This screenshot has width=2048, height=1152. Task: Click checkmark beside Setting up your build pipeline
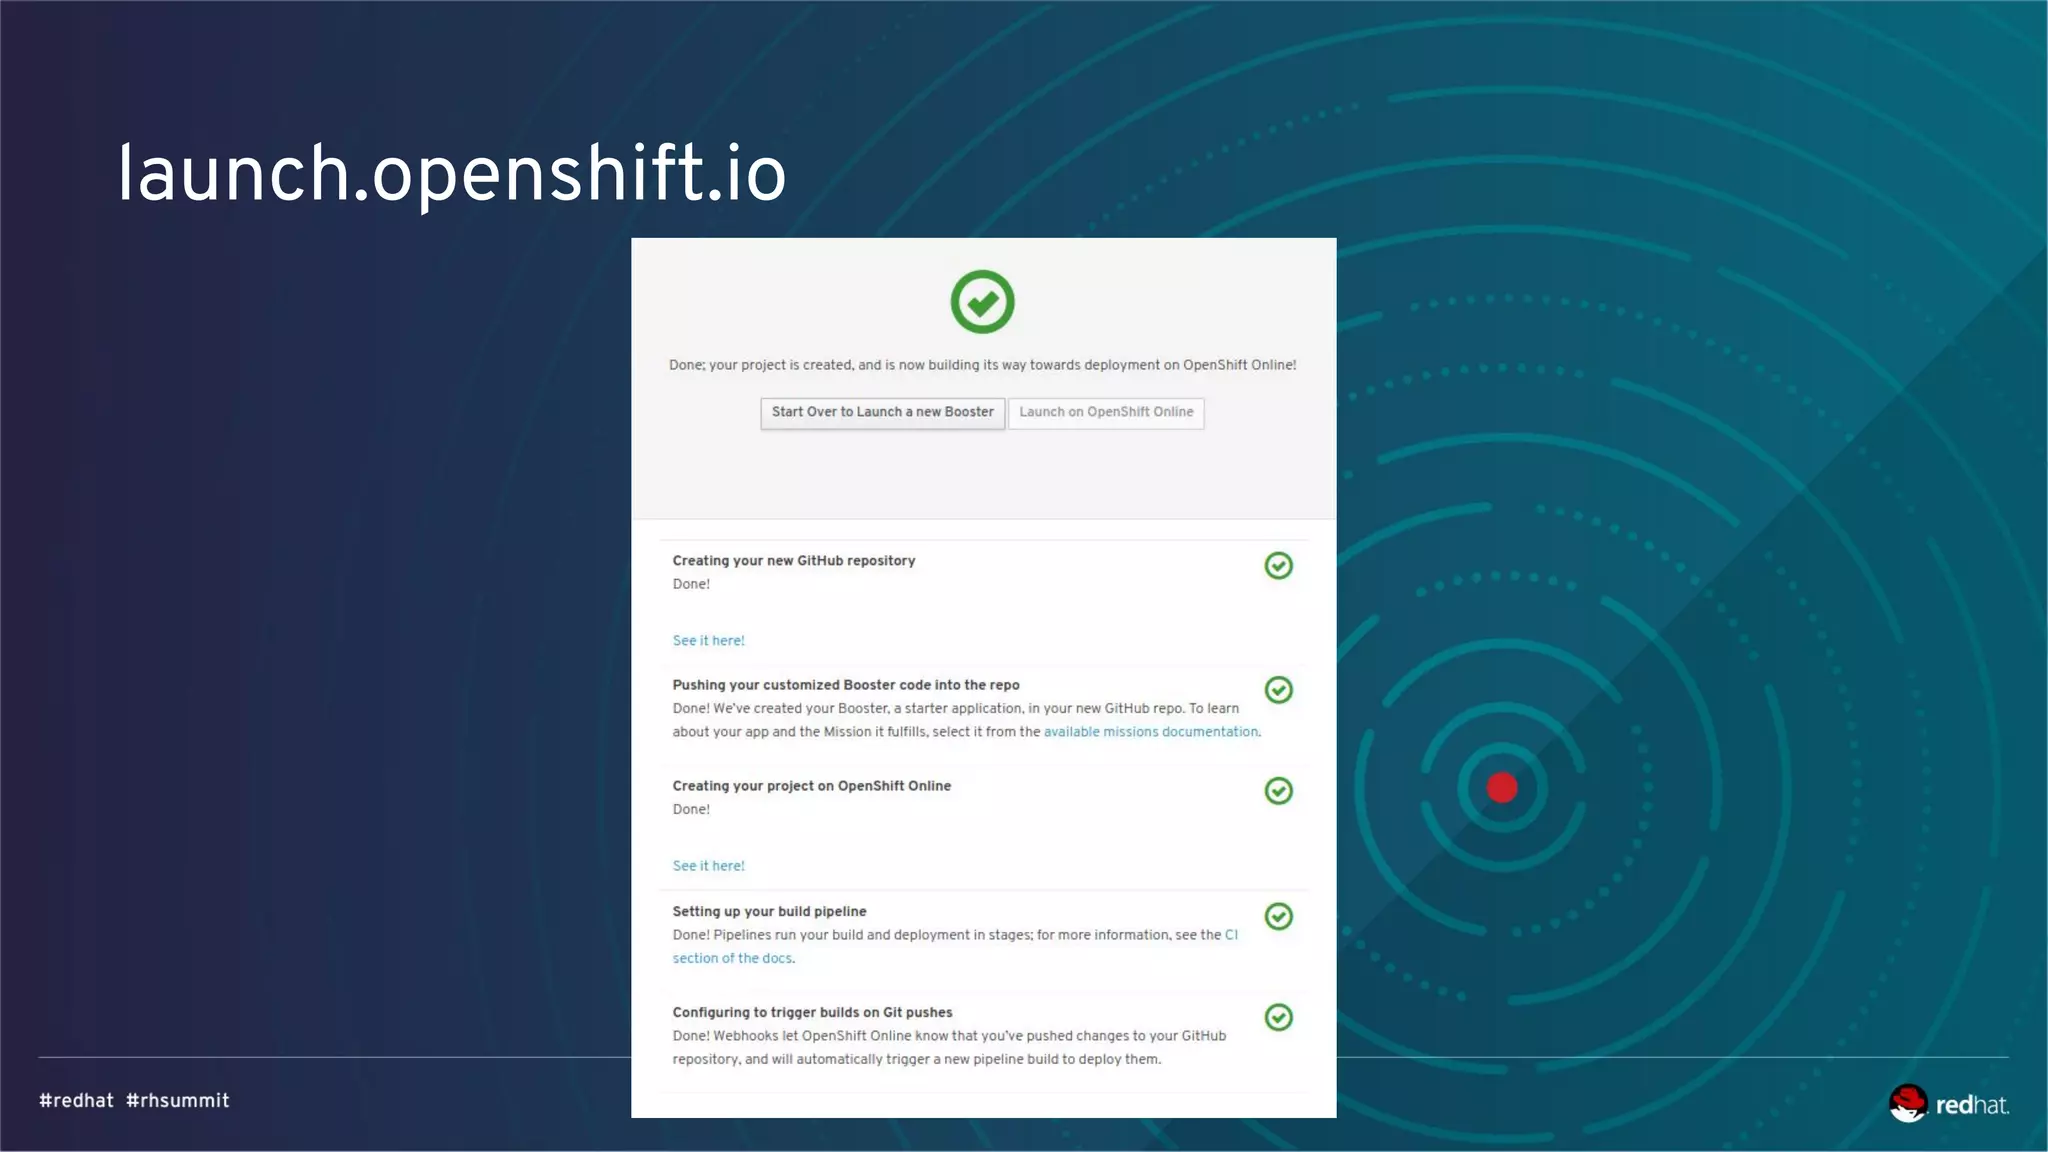click(1278, 916)
